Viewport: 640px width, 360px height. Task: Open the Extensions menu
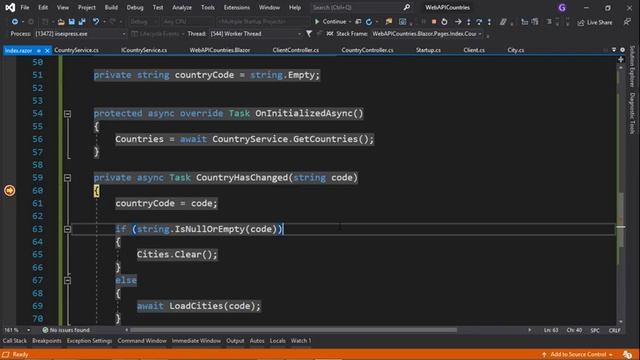[237, 7]
